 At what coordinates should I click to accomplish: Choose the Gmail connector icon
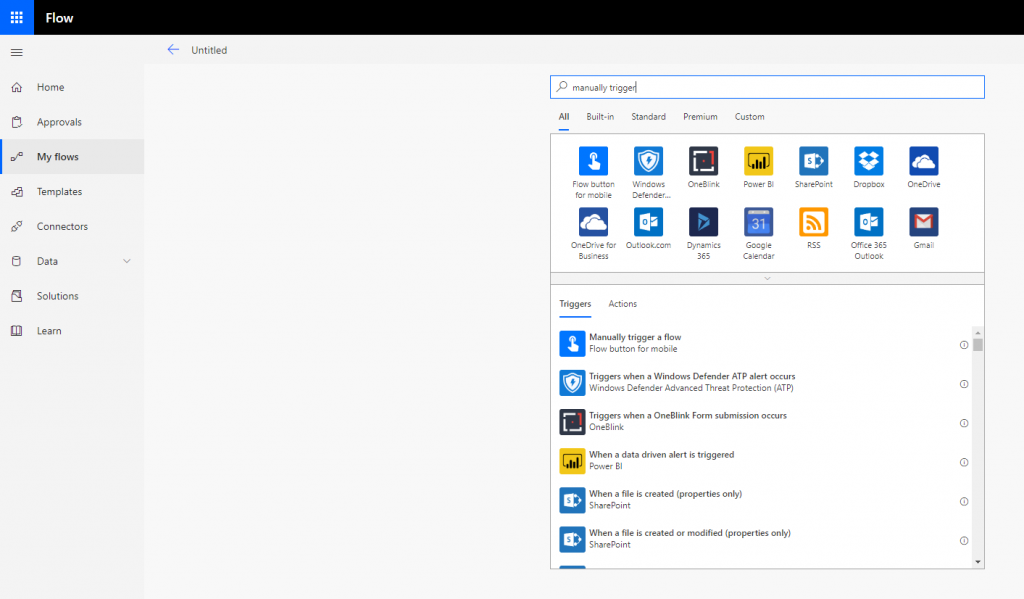click(923, 222)
